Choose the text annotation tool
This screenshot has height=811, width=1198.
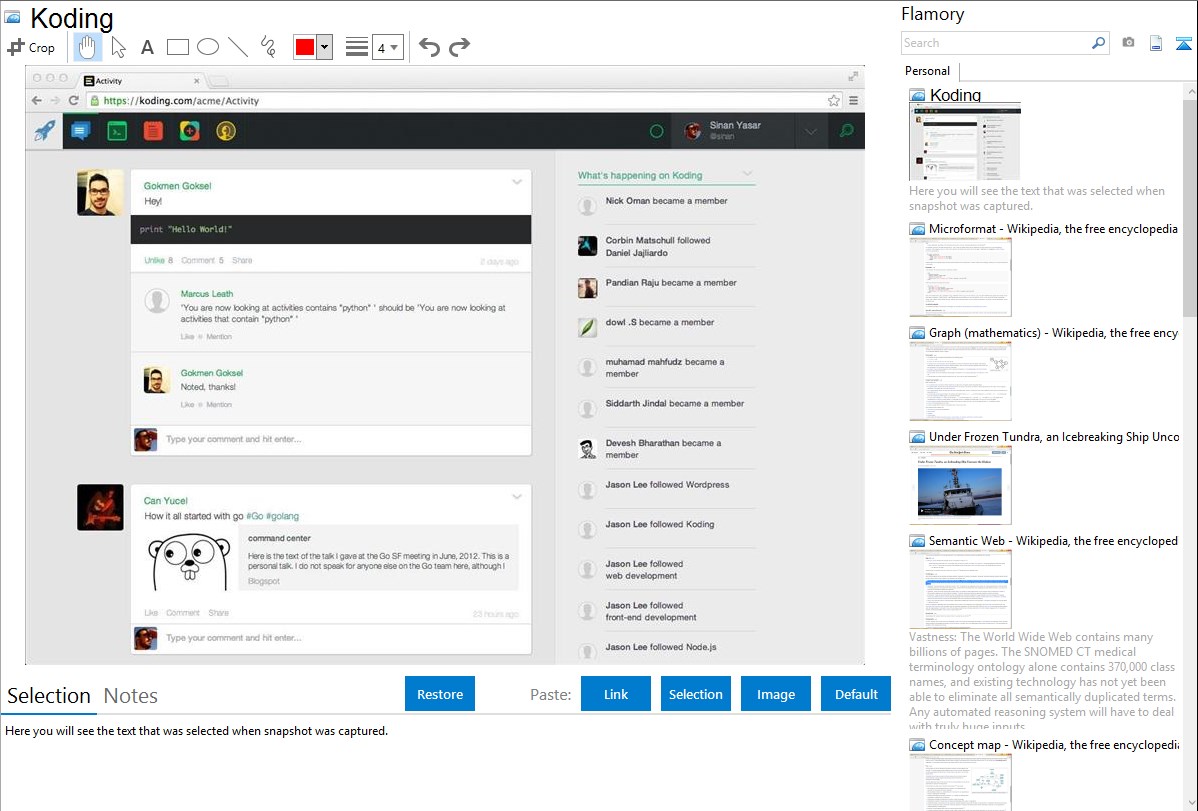pyautogui.click(x=147, y=47)
